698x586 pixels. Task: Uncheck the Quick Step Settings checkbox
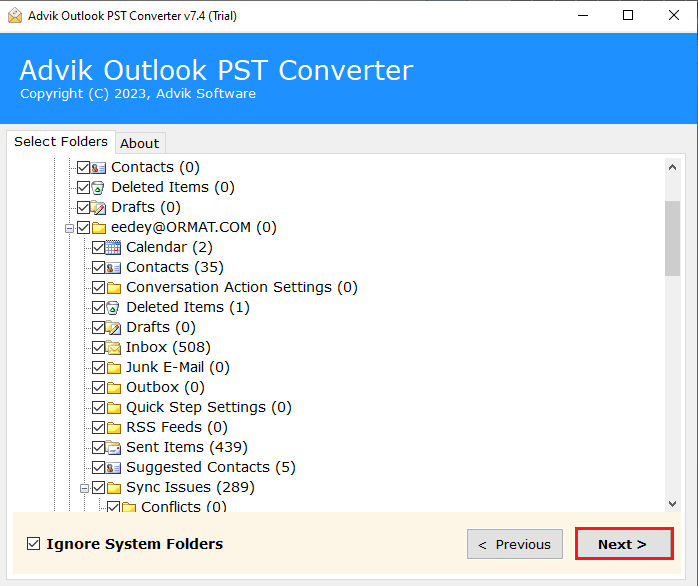click(x=98, y=407)
